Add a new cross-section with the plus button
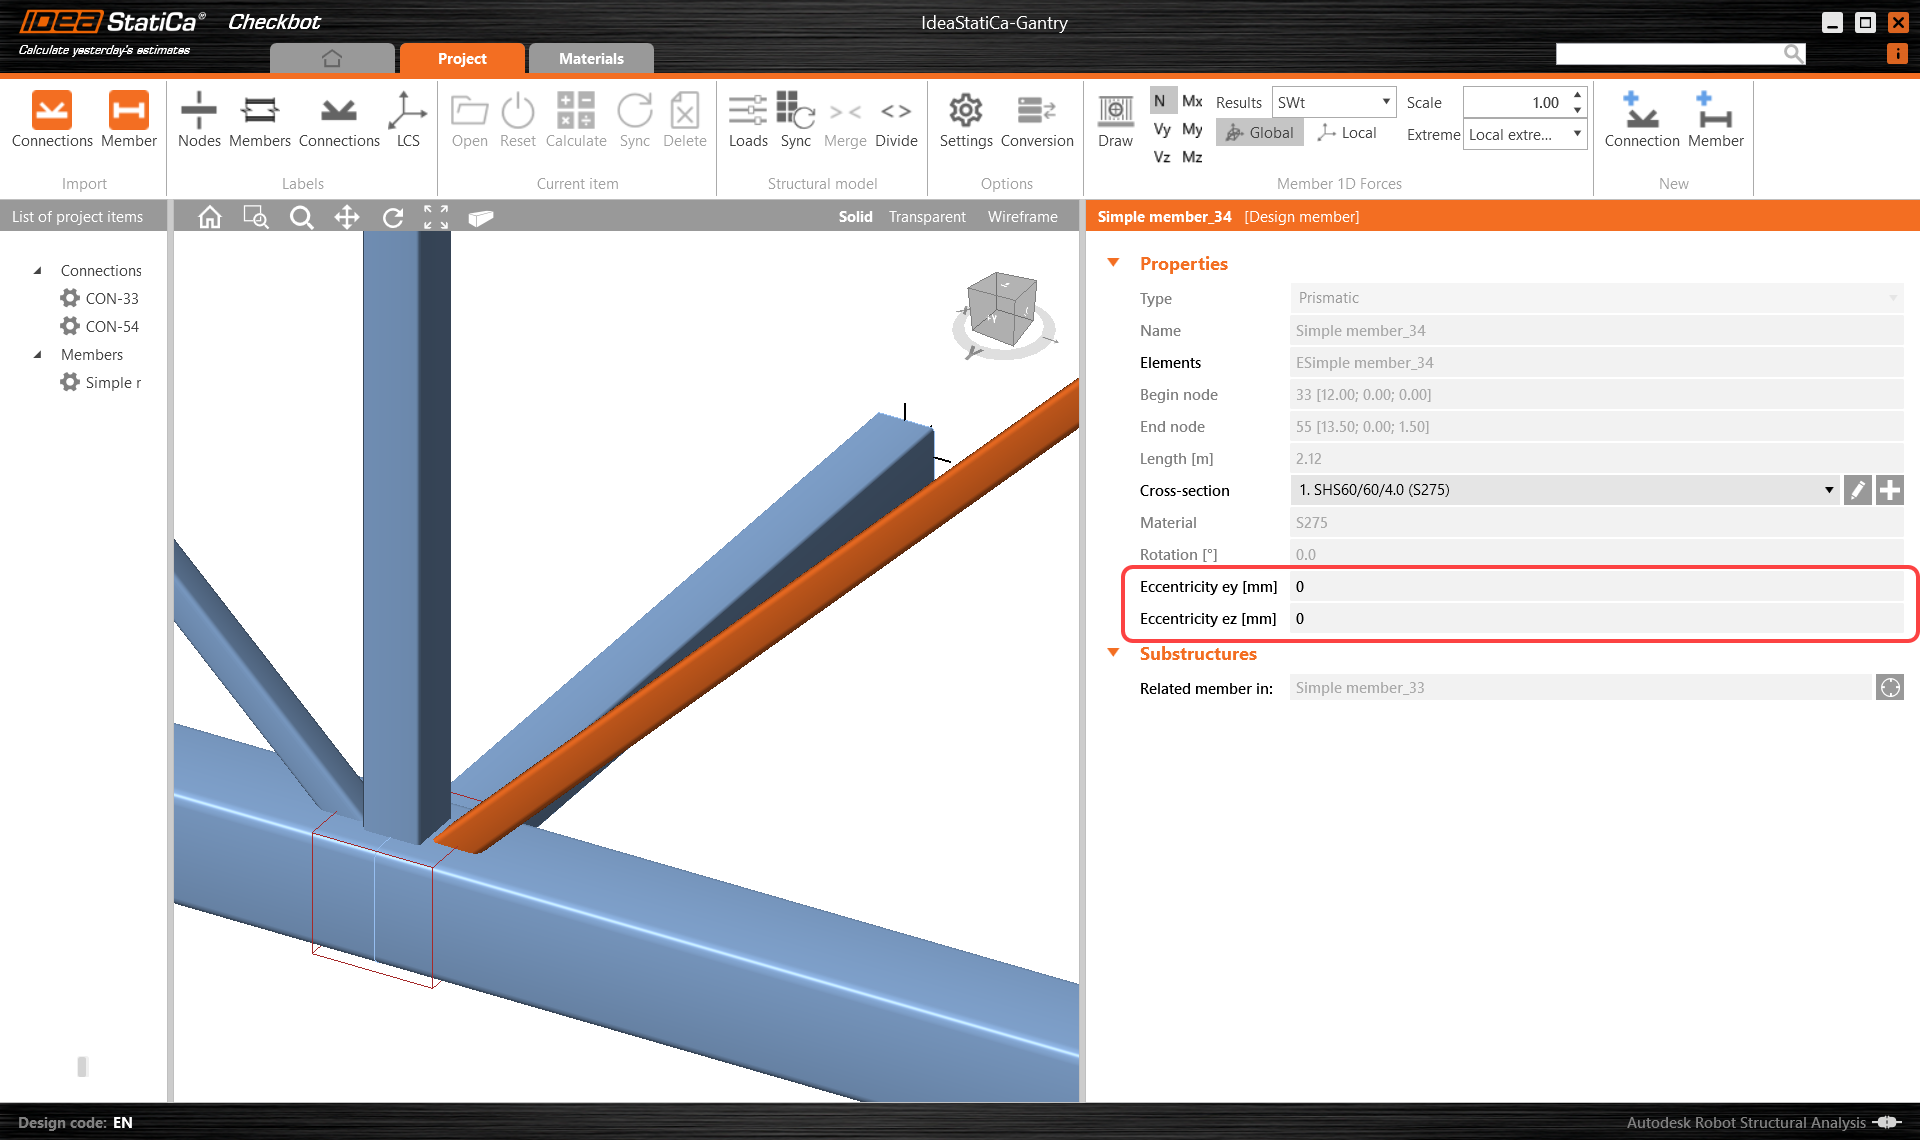1920x1140 pixels. point(1889,490)
